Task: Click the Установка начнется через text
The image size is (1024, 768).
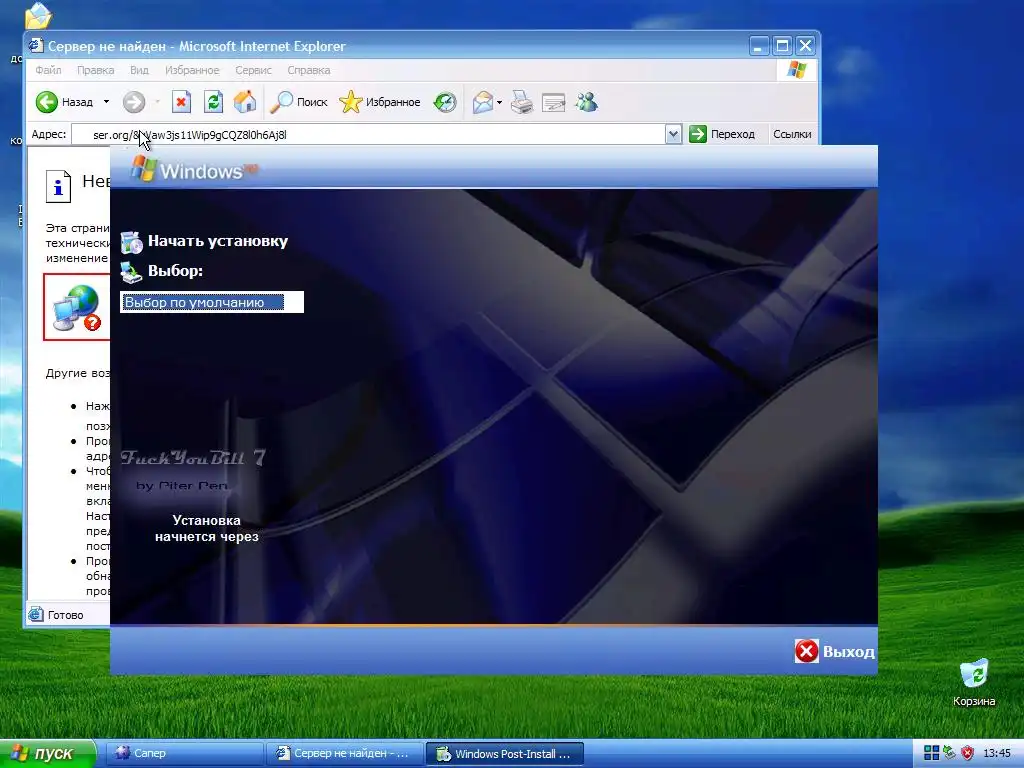Action: click(x=206, y=528)
